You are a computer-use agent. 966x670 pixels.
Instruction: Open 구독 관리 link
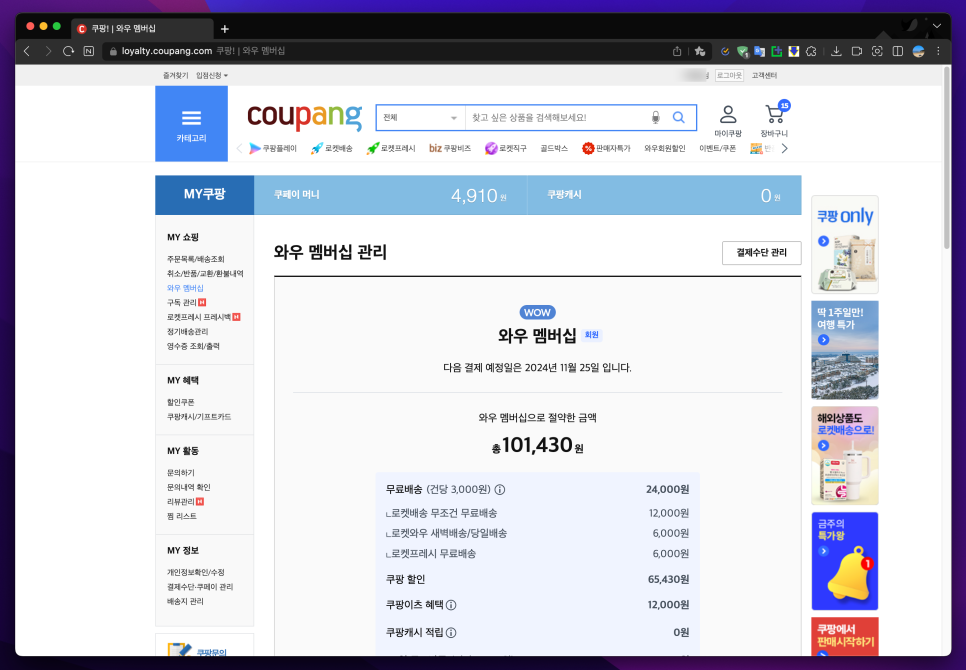[x=182, y=302]
